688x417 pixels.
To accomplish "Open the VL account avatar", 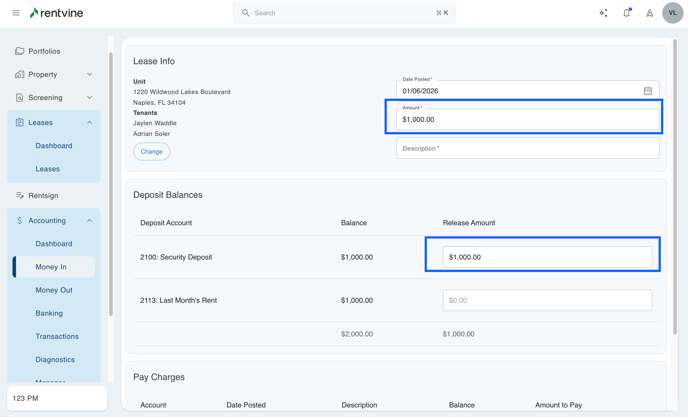I will point(672,13).
